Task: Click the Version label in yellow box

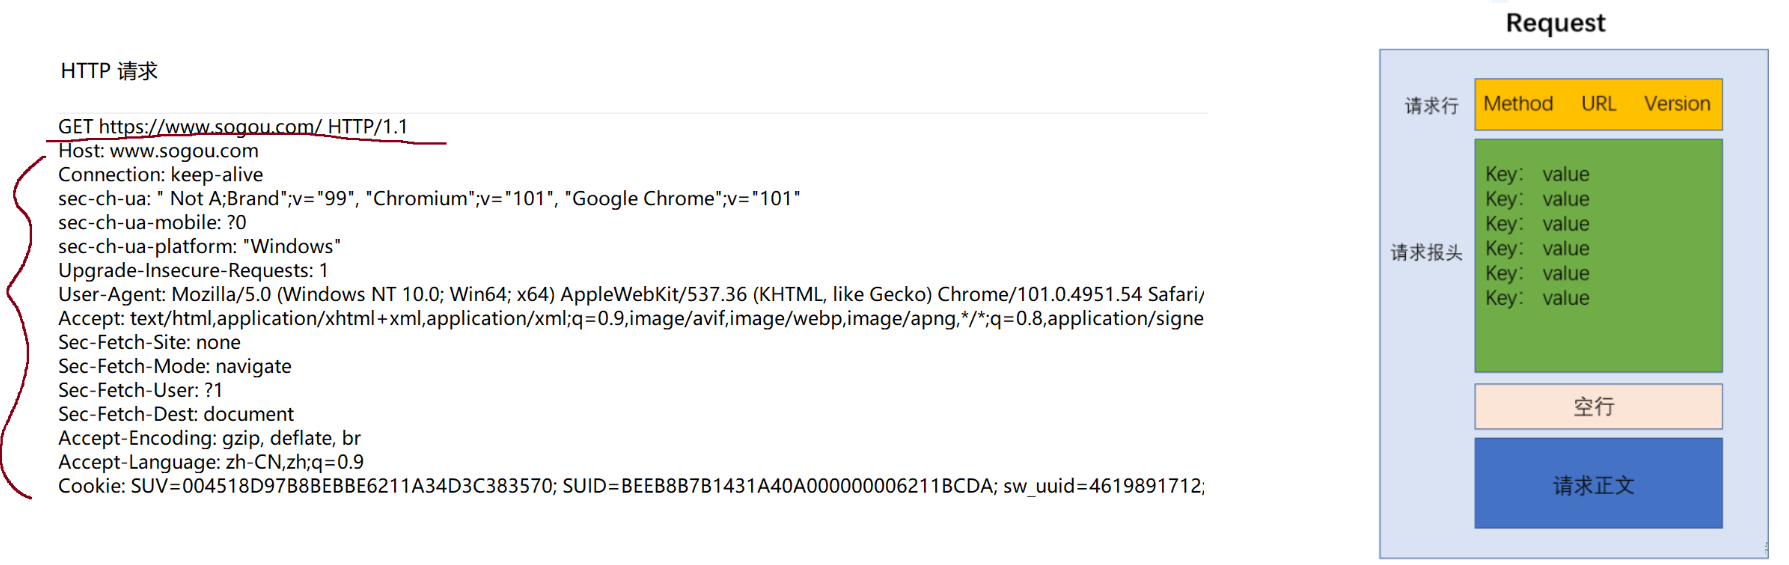Action: (x=1677, y=104)
